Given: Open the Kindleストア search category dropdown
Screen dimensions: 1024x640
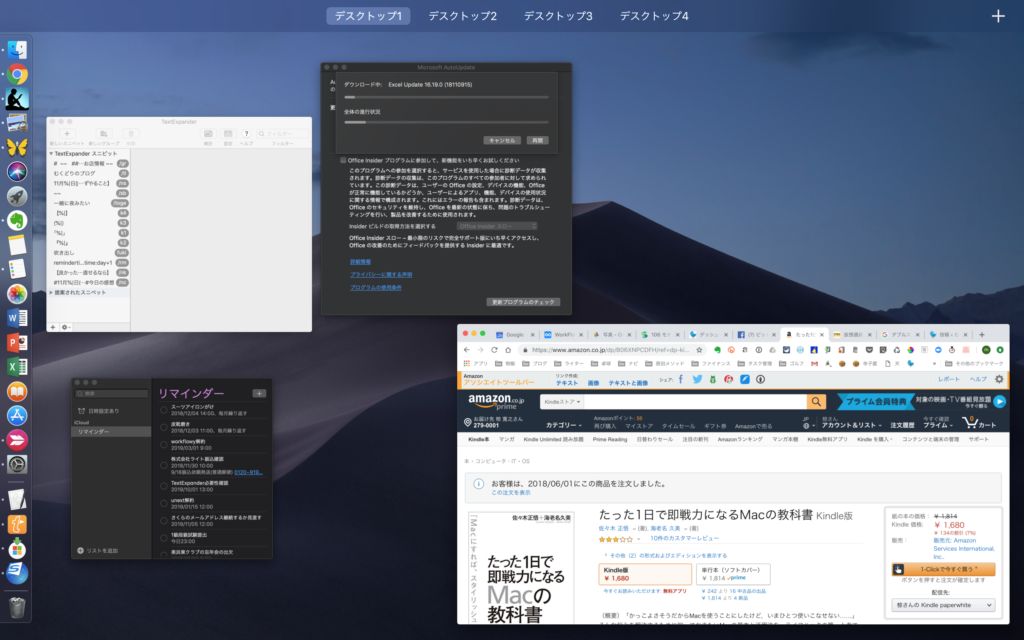Looking at the screenshot, I should 562,402.
